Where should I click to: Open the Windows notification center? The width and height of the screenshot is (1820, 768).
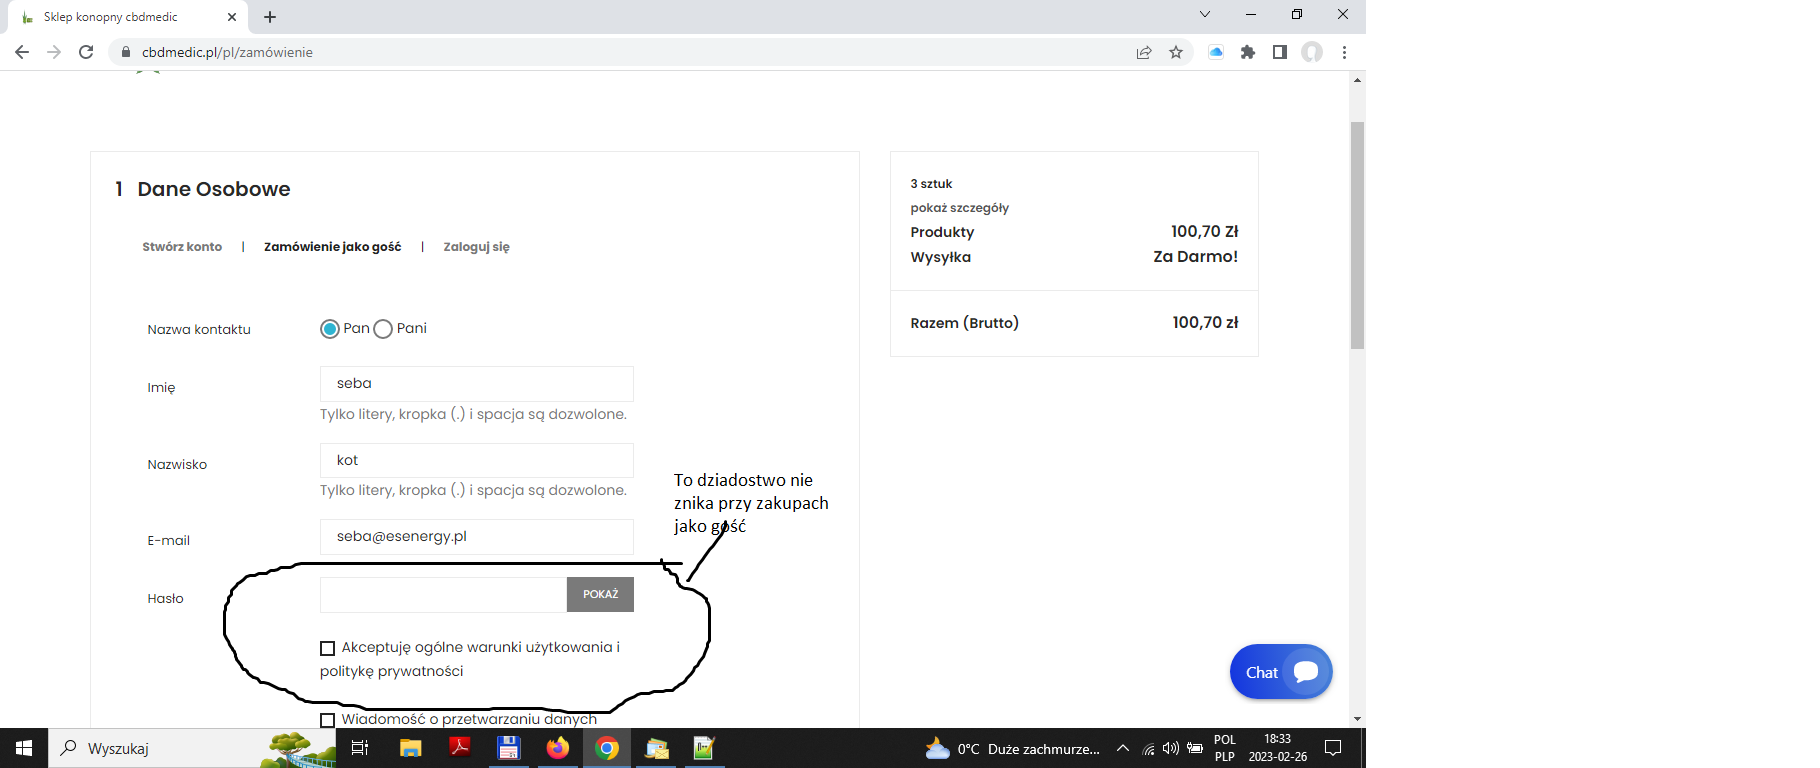point(1333,748)
